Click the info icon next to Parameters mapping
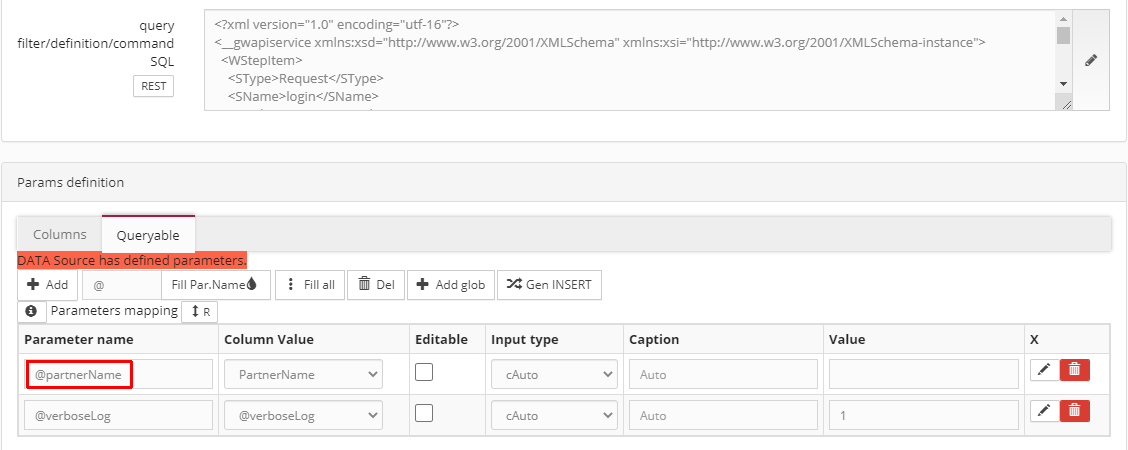 31,311
